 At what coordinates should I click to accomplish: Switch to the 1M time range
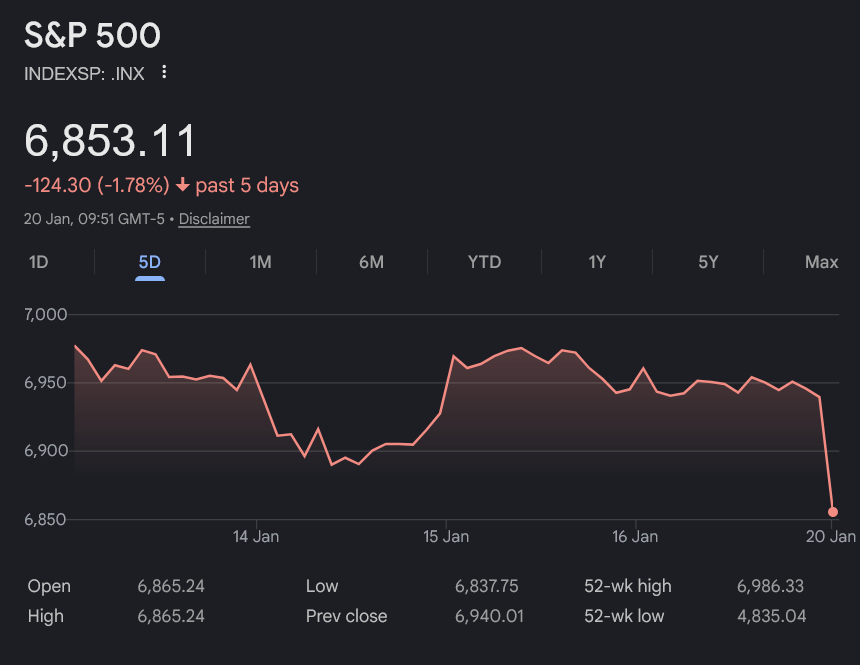click(x=261, y=262)
